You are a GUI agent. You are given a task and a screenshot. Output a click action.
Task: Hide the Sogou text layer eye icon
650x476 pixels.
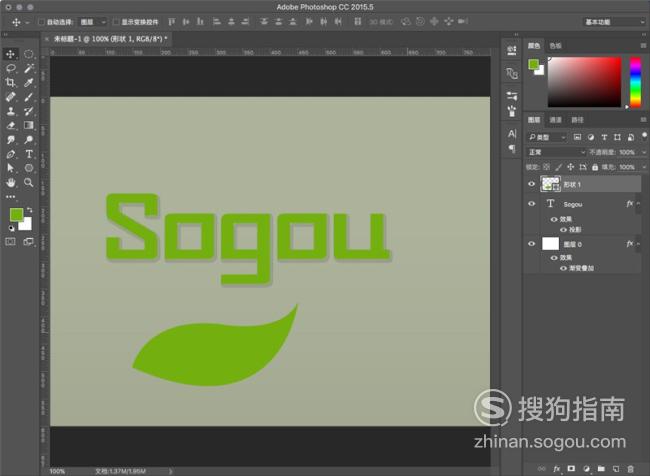(x=531, y=204)
